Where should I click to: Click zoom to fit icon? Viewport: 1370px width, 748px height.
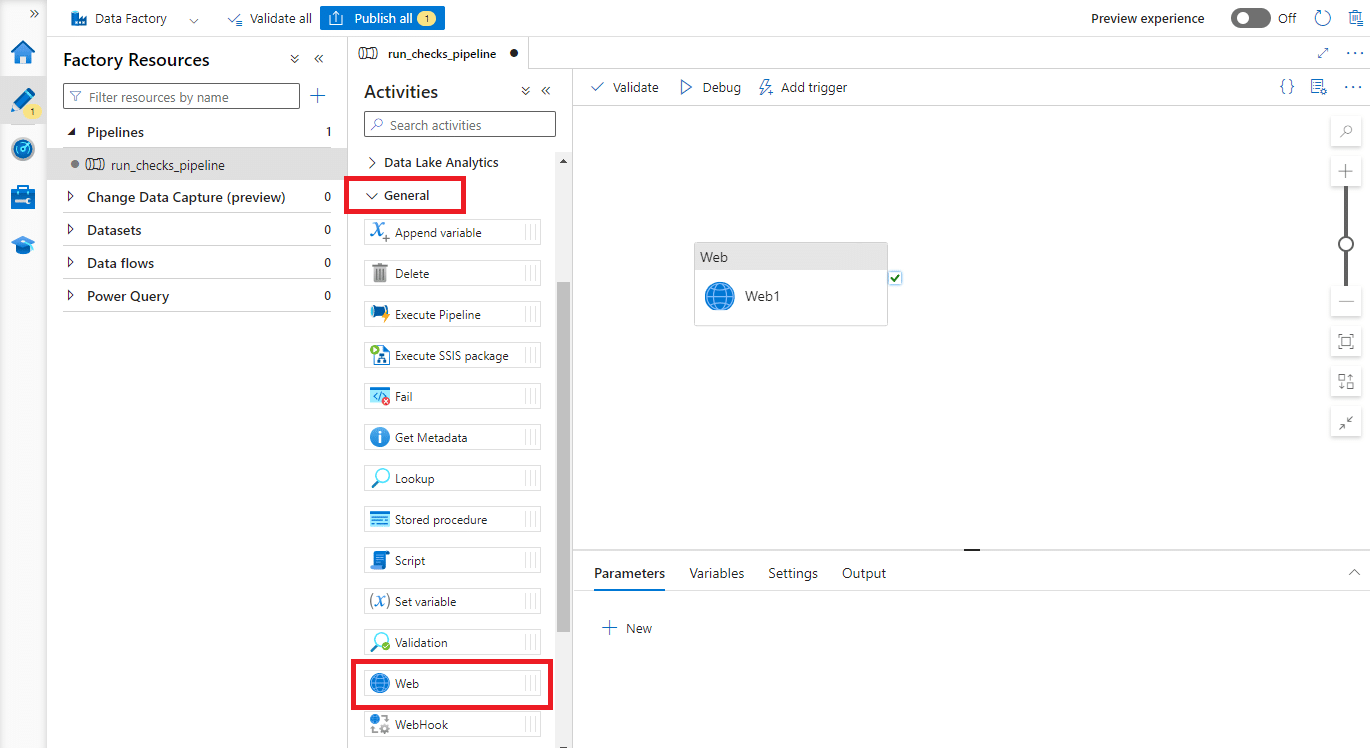pos(1346,342)
